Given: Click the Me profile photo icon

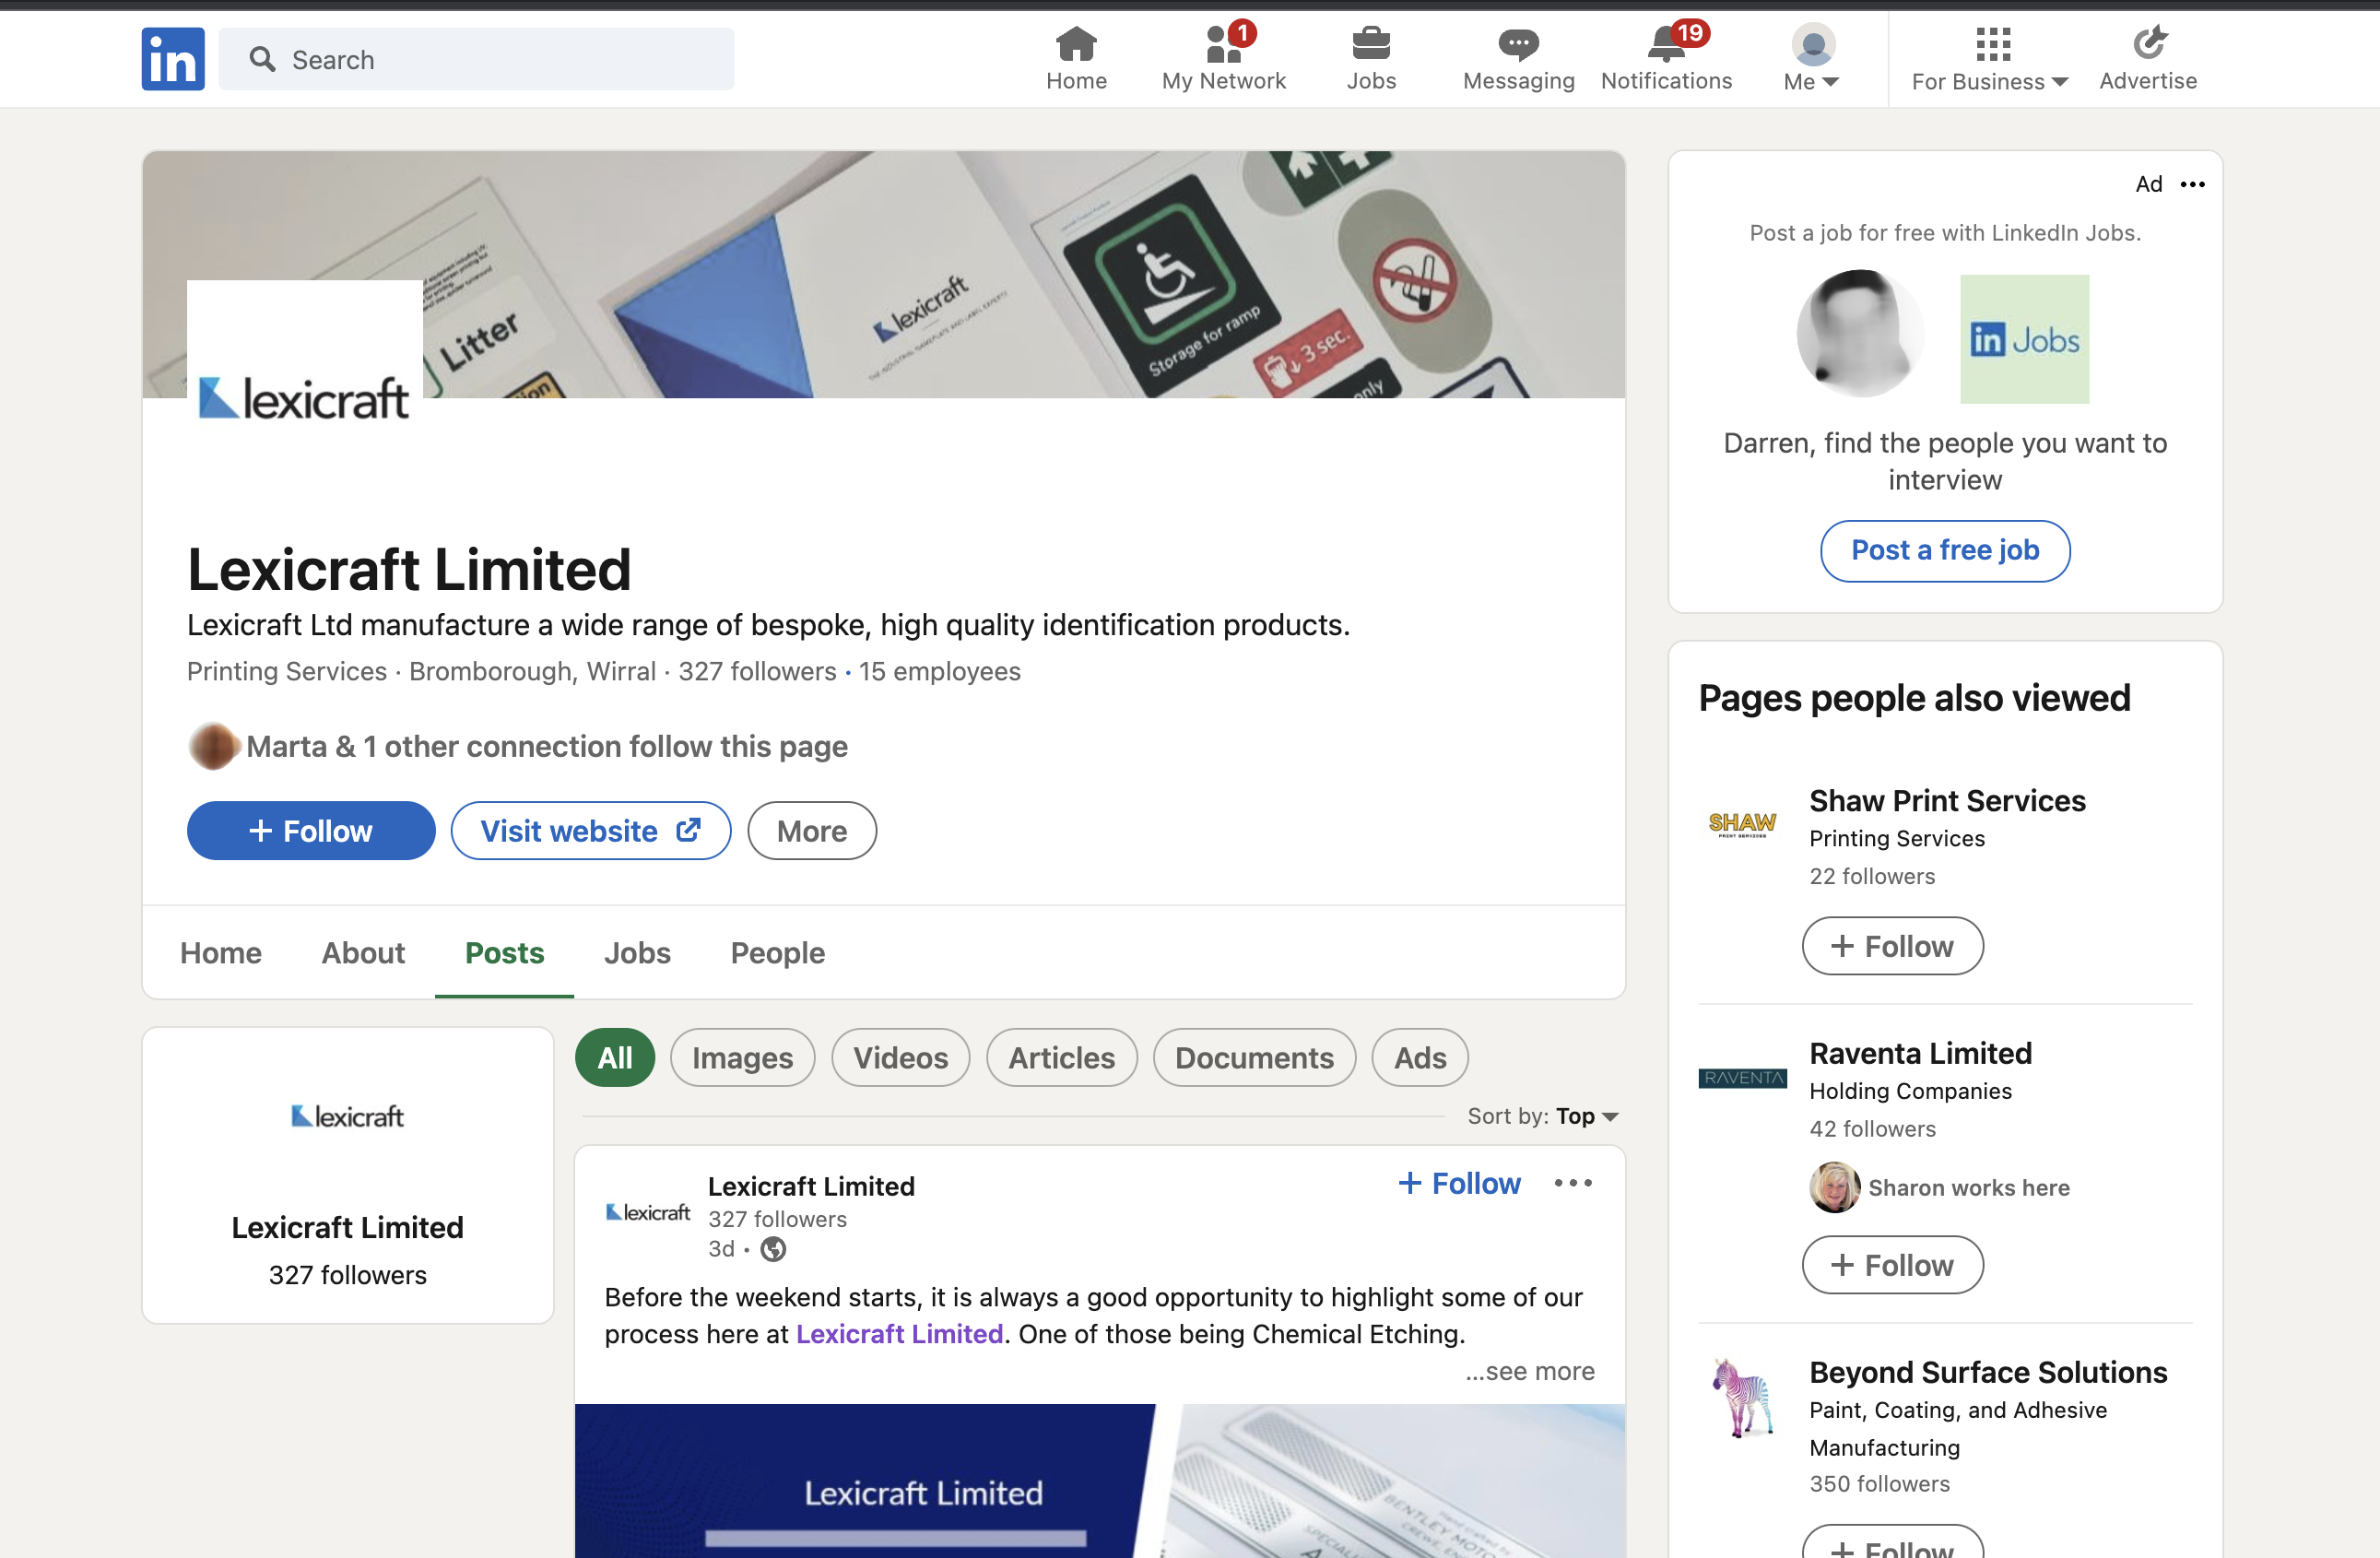Looking at the screenshot, I should pyautogui.click(x=1809, y=45).
